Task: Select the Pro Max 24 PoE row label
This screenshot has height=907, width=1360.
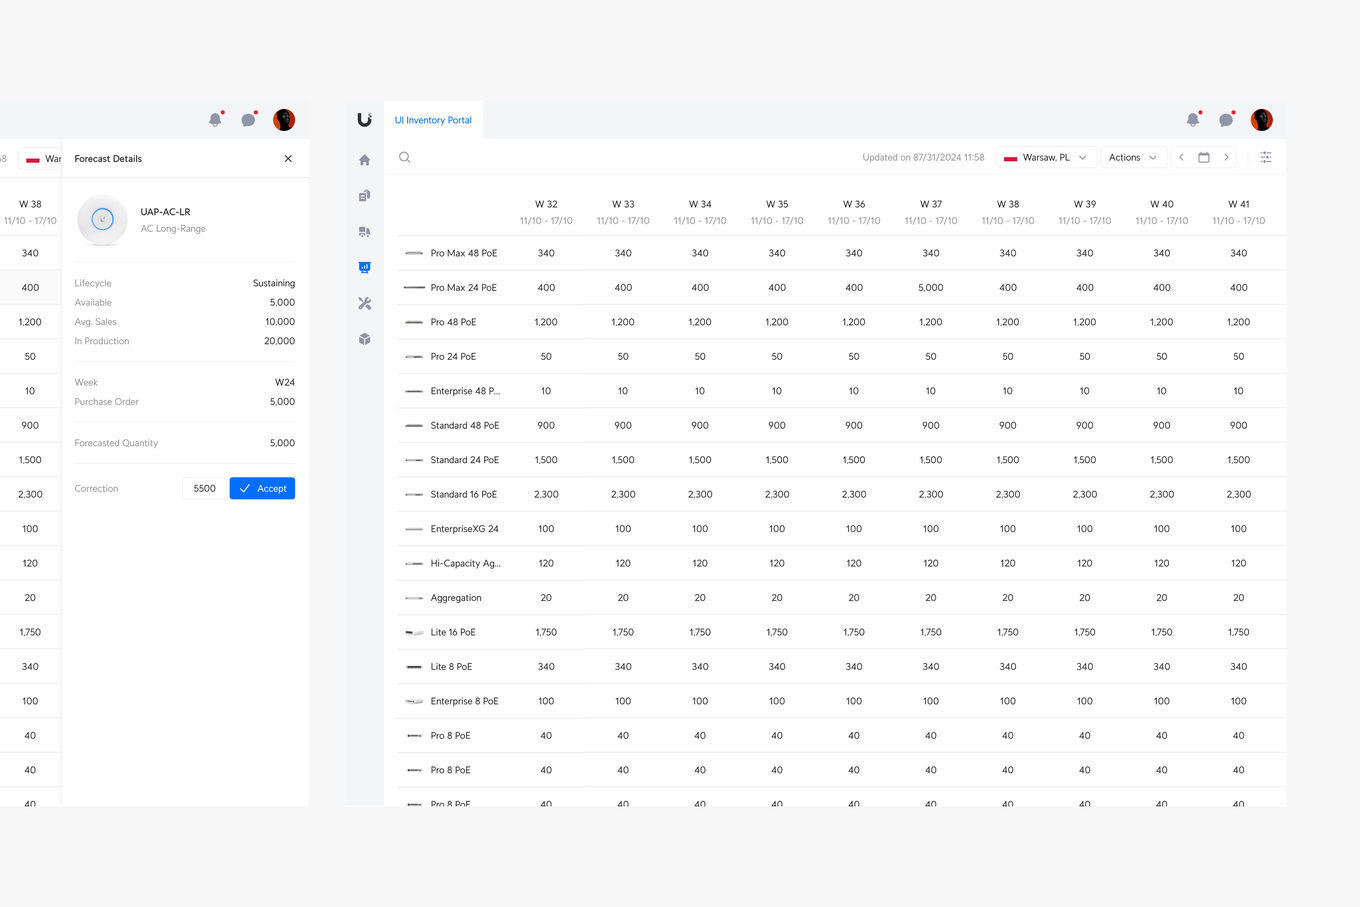Action: (464, 288)
